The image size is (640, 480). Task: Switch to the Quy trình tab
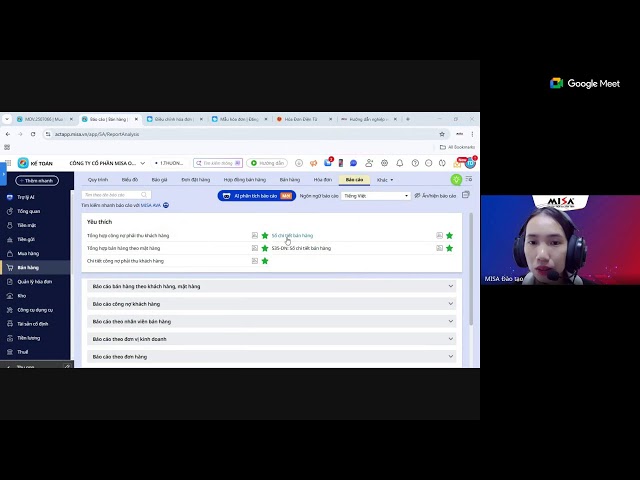(x=97, y=180)
